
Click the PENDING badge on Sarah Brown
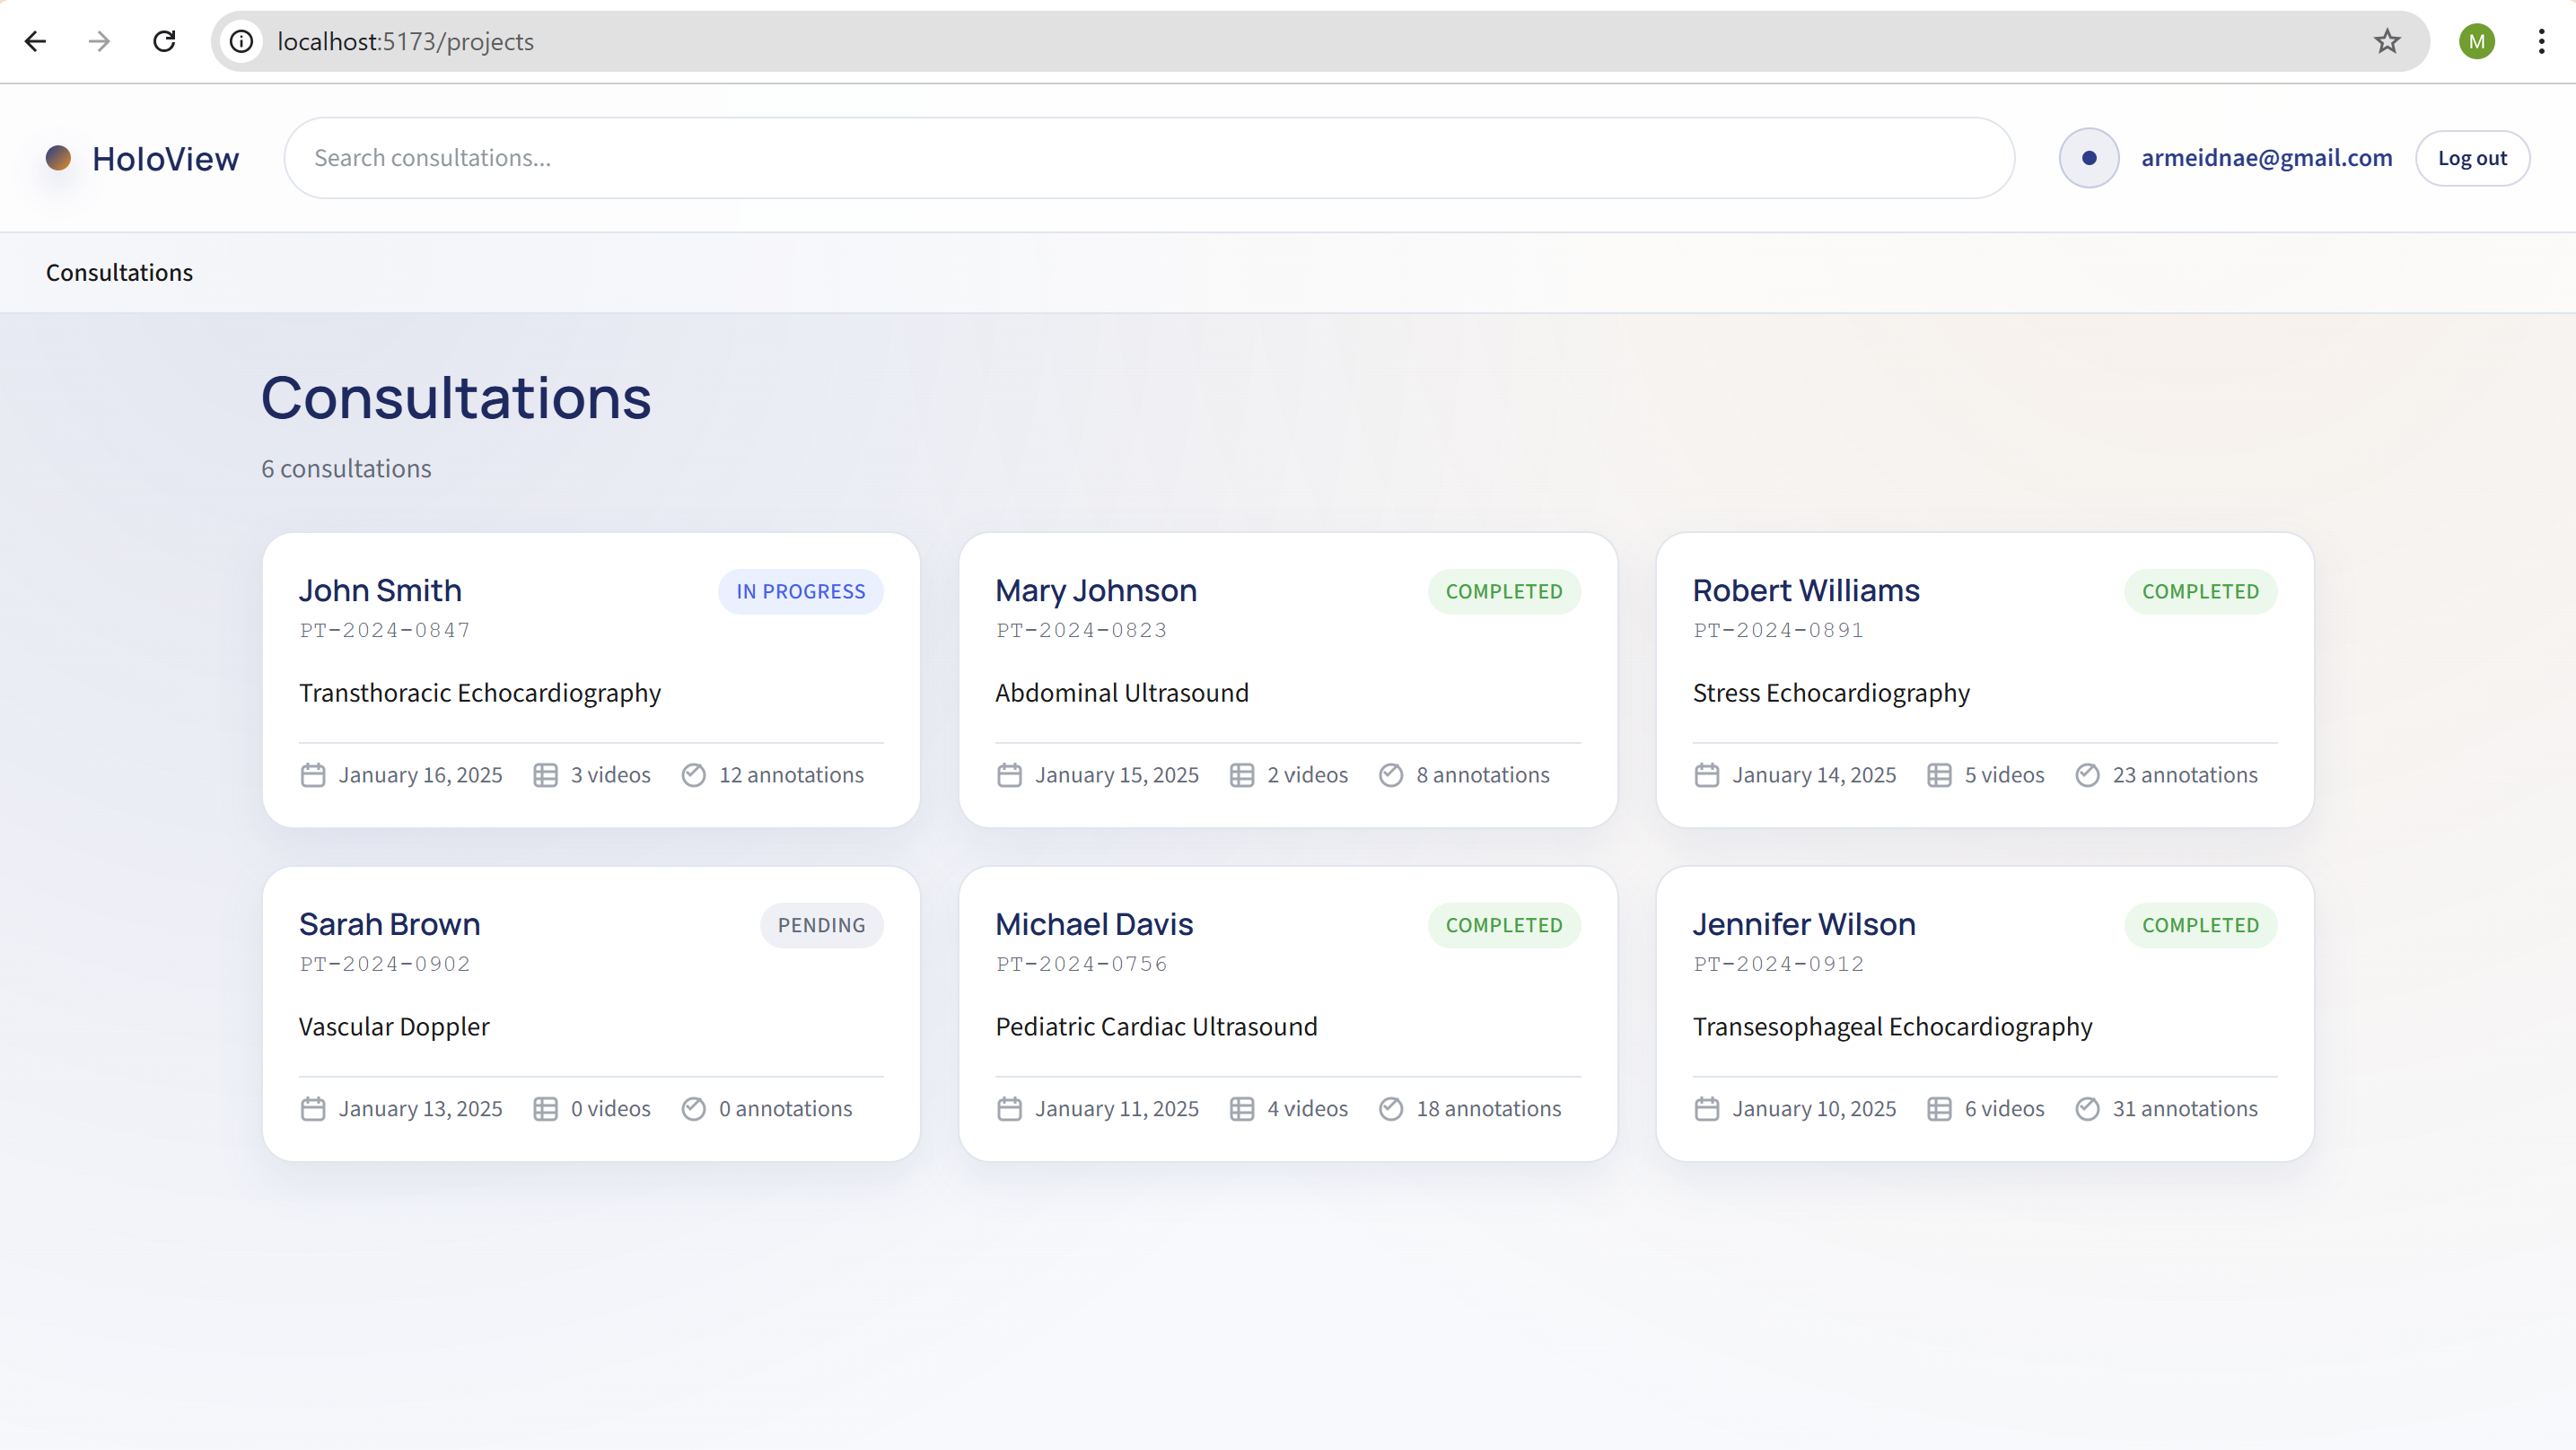(821, 925)
